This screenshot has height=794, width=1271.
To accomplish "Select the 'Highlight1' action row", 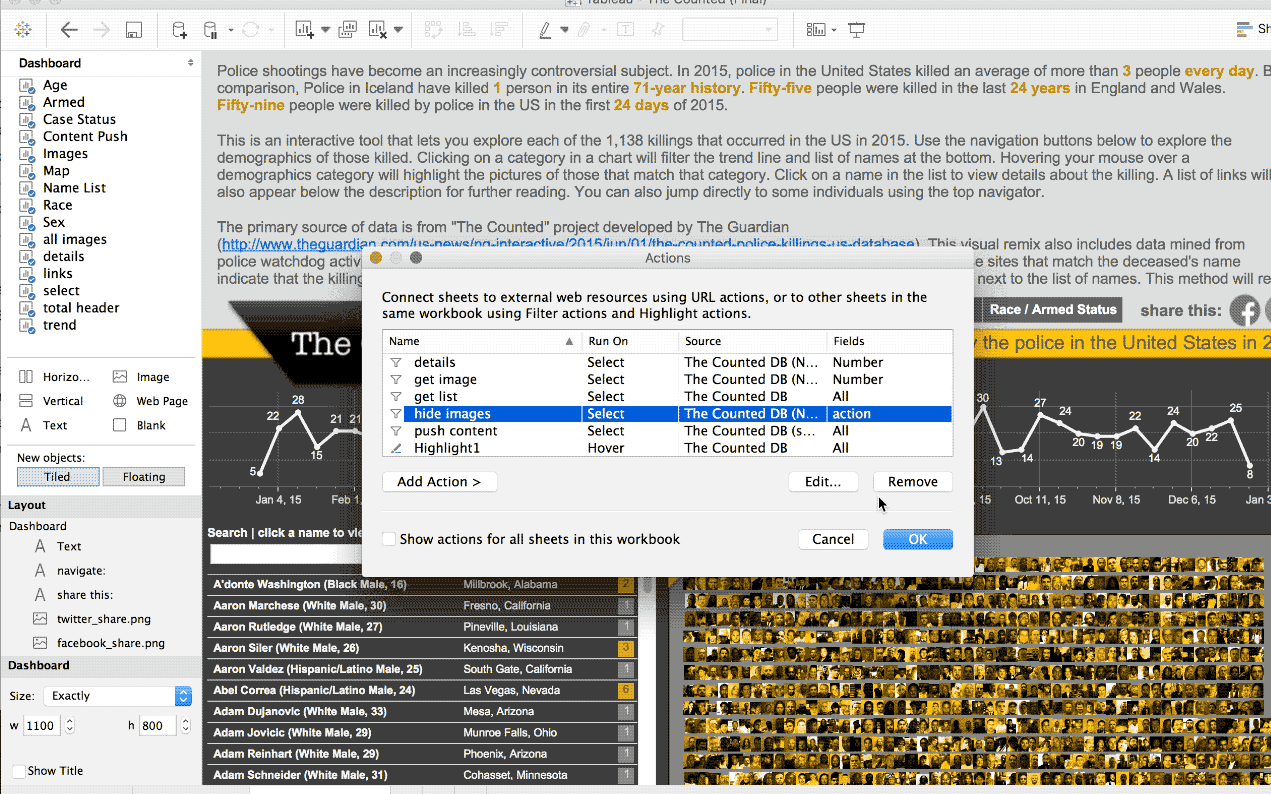I will 667,448.
